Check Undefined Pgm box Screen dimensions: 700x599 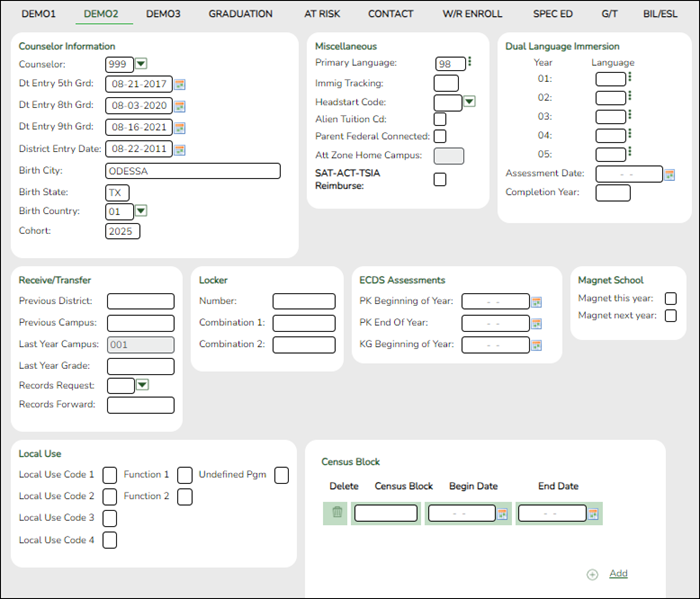pos(281,475)
